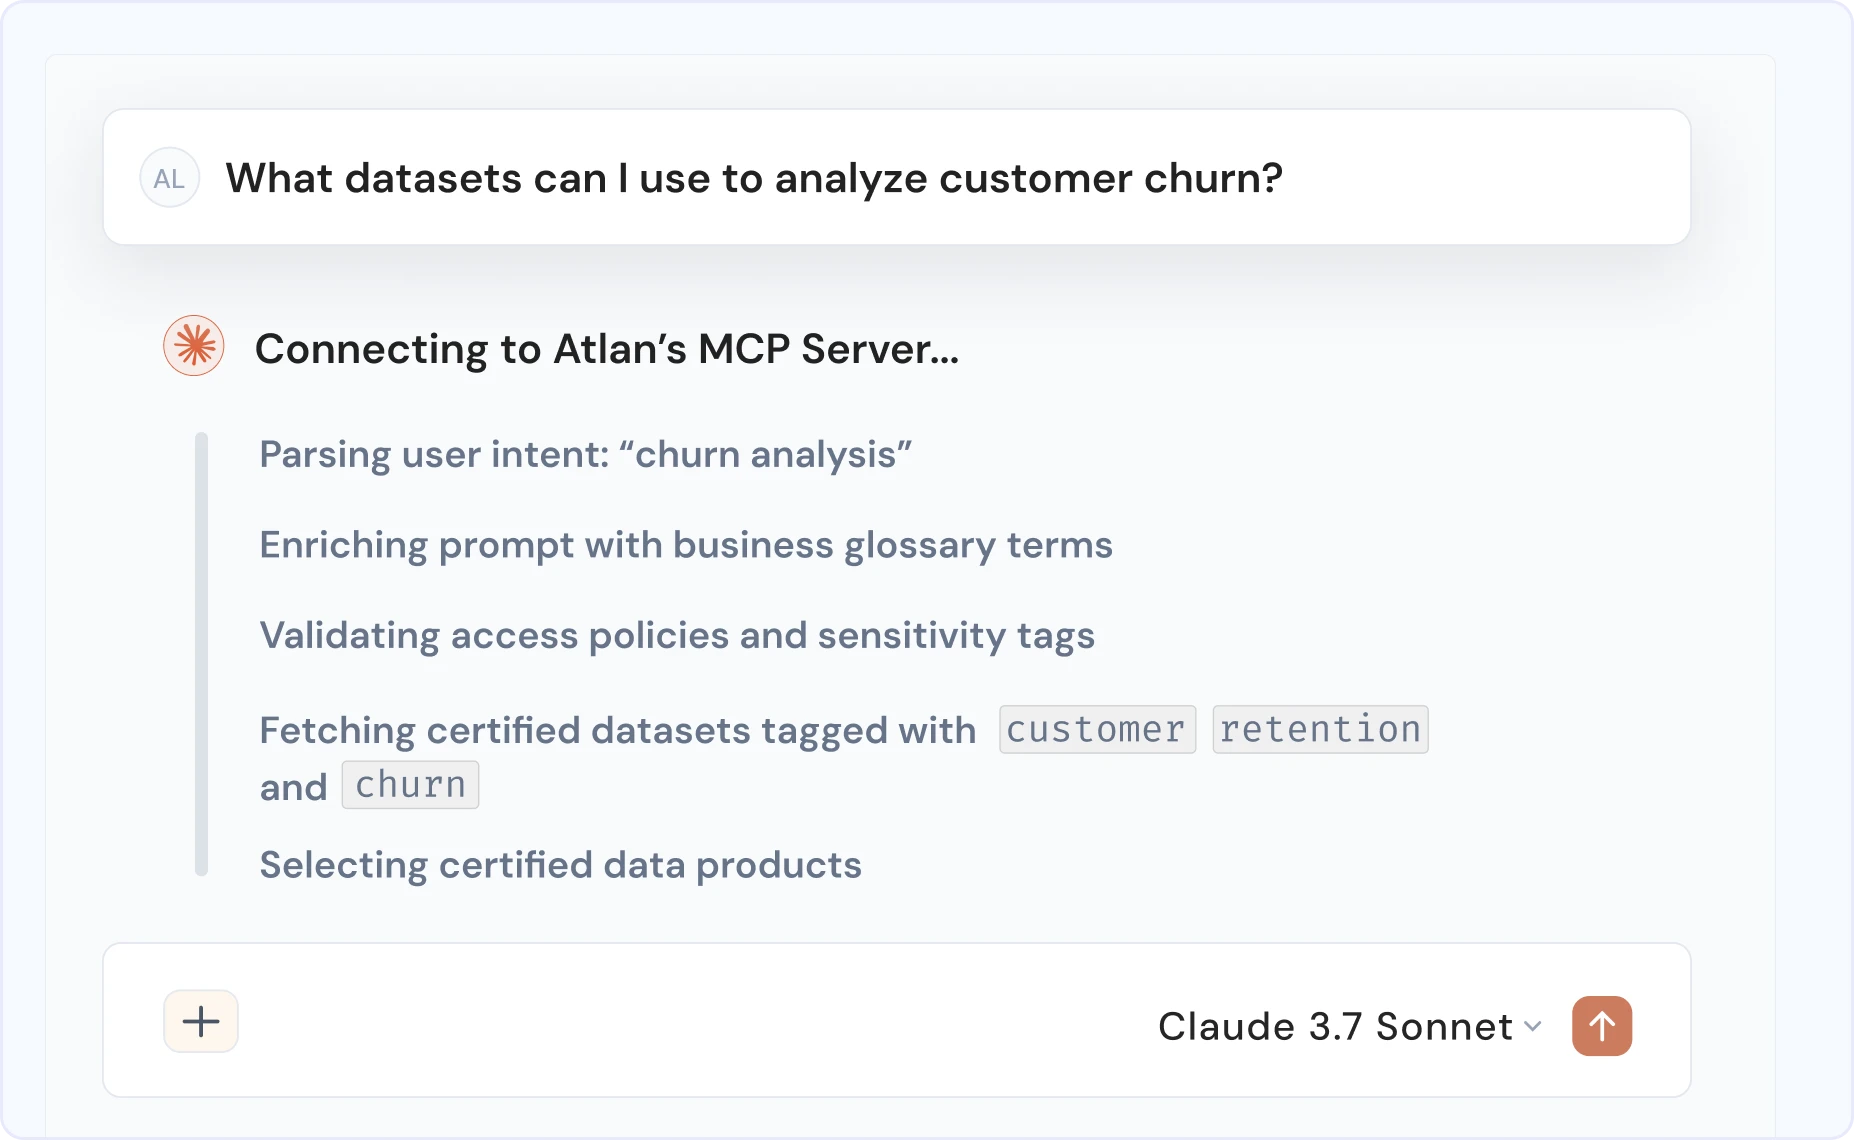The height and width of the screenshot is (1140, 1854).
Task: Click the plus attachment button
Action: click(201, 1021)
